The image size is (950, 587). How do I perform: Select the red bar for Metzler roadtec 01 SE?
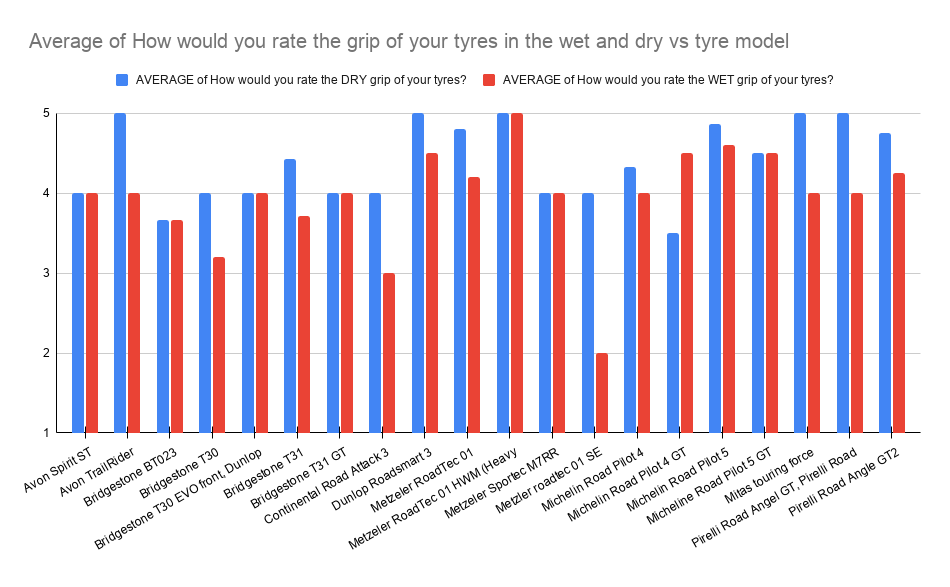pos(602,392)
